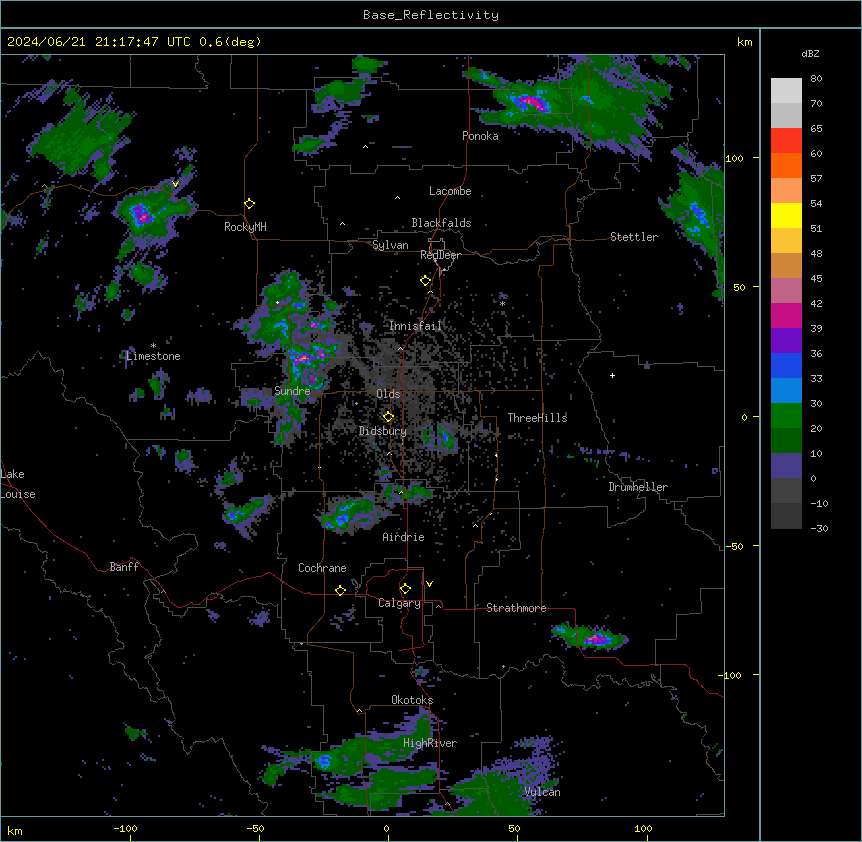Image resolution: width=862 pixels, height=842 pixels.
Task: Click the Banff town label
Action: tap(124, 567)
